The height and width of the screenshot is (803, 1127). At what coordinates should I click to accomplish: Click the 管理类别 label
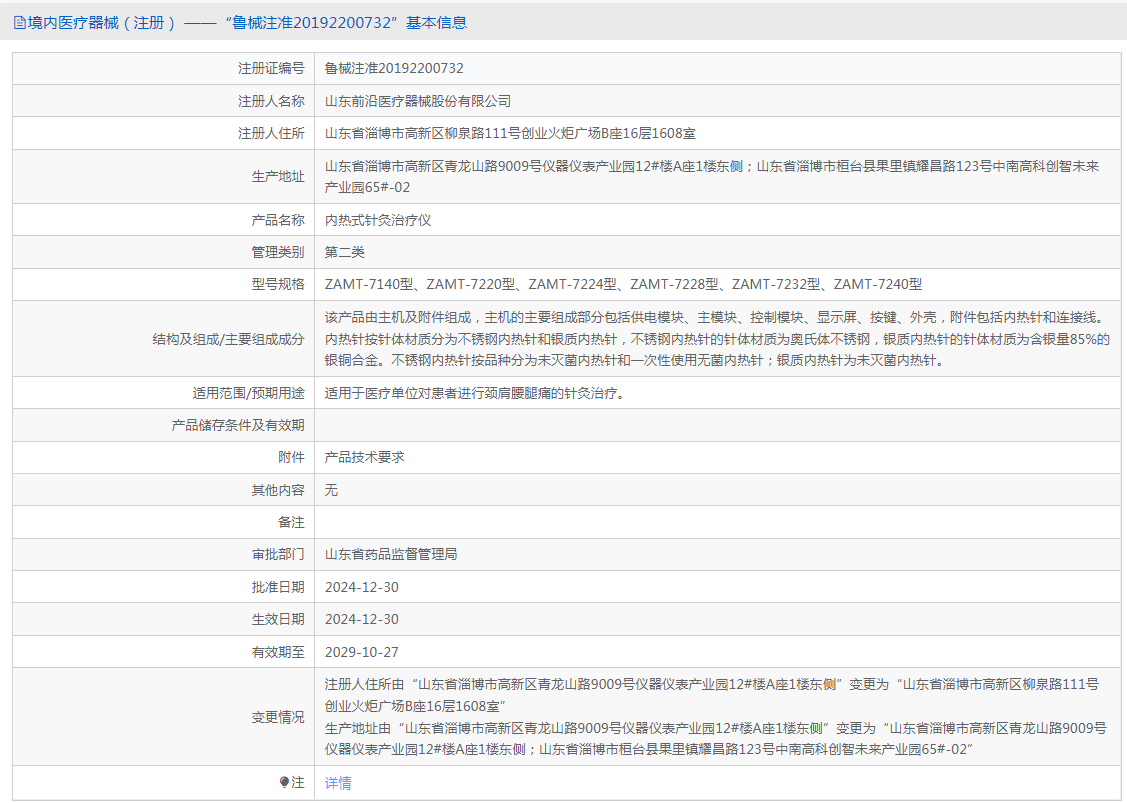277,252
